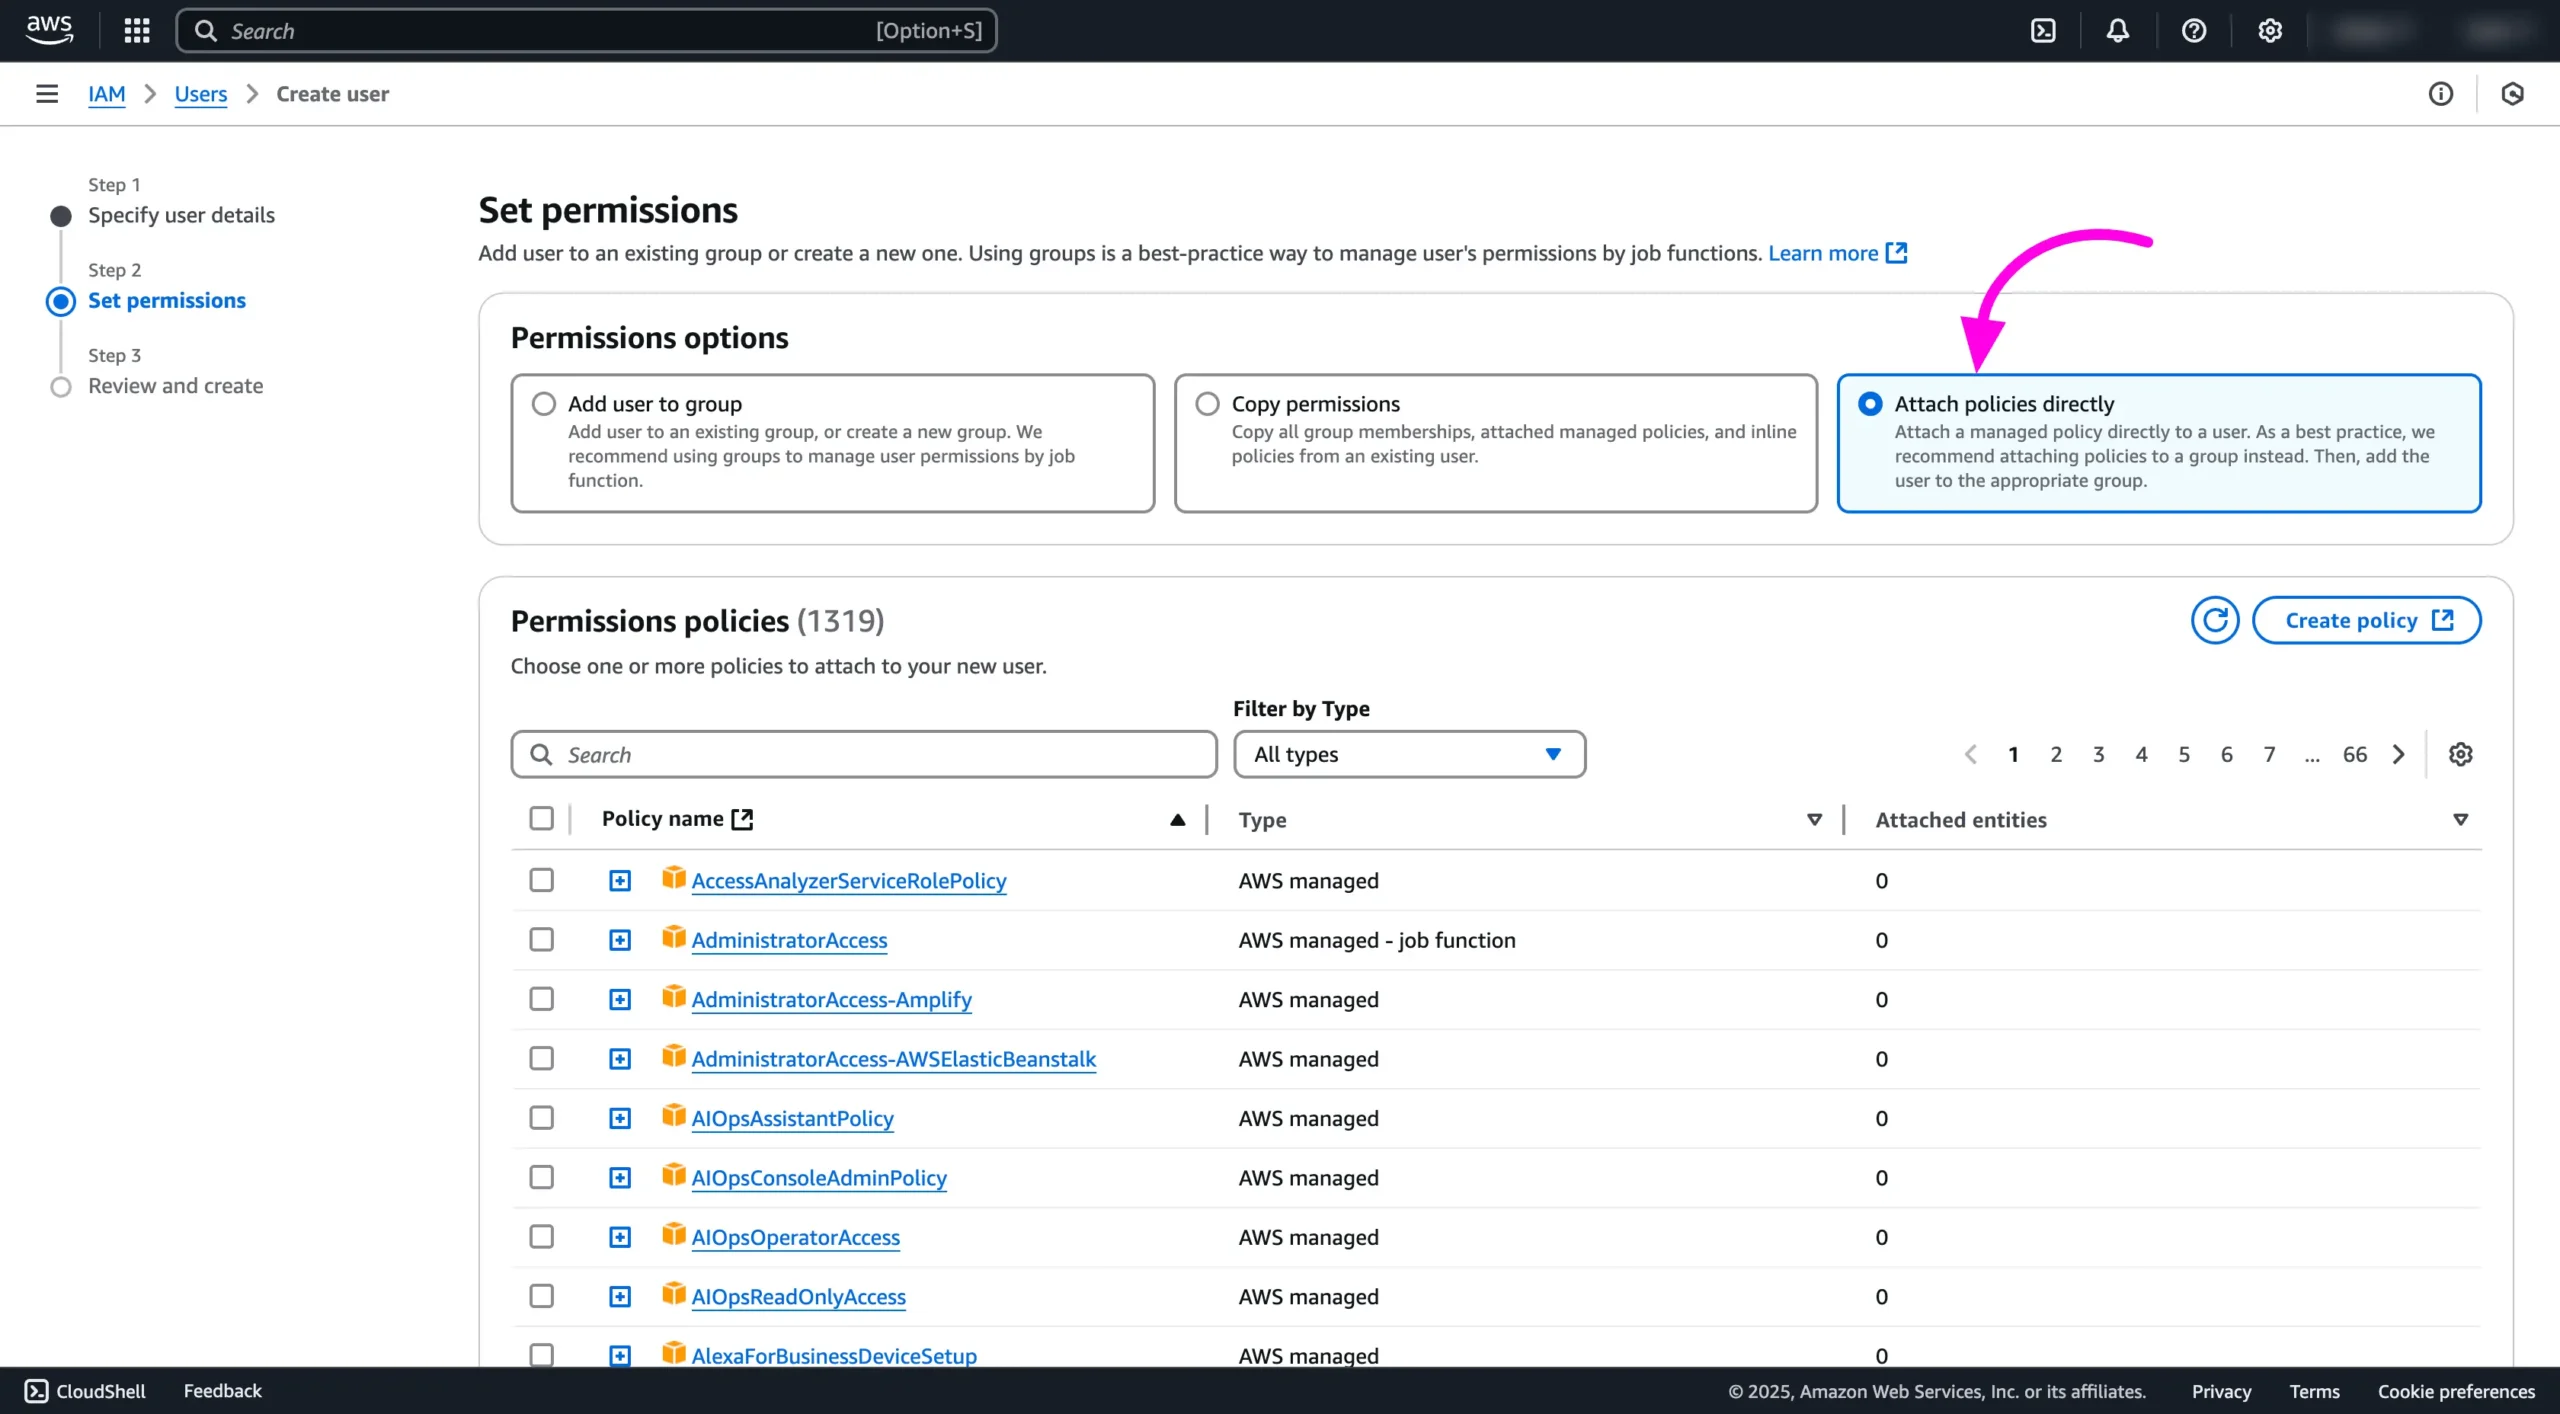Click the top AWS console Search bar
Image resolution: width=2560 pixels, height=1414 pixels.
click(x=586, y=31)
